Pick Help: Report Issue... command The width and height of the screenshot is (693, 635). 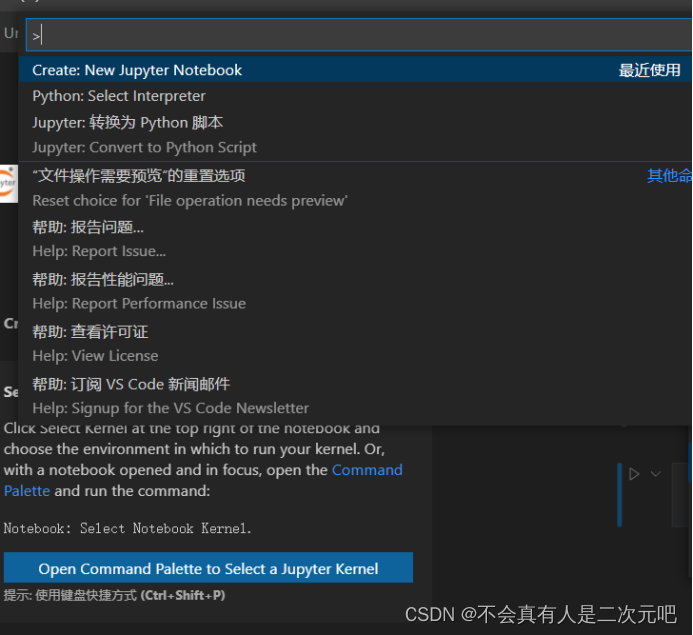pos(355,239)
